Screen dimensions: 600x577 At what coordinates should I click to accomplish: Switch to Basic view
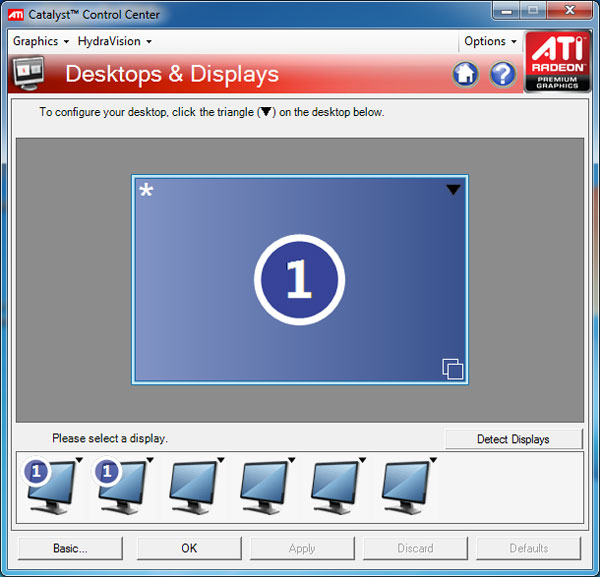(x=70, y=548)
